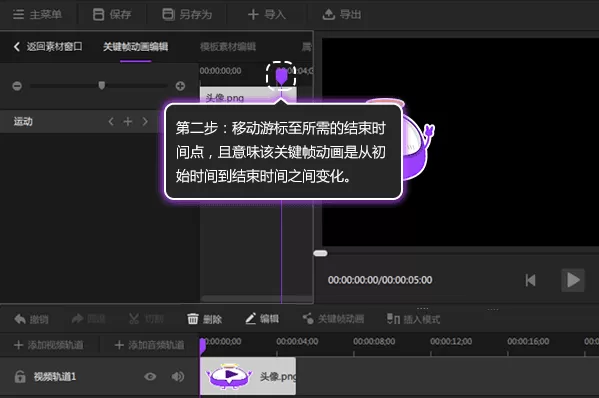Click the 00:00:16;00 mark on timeline ruler
The height and width of the screenshot is (398, 599).
tap(528, 341)
